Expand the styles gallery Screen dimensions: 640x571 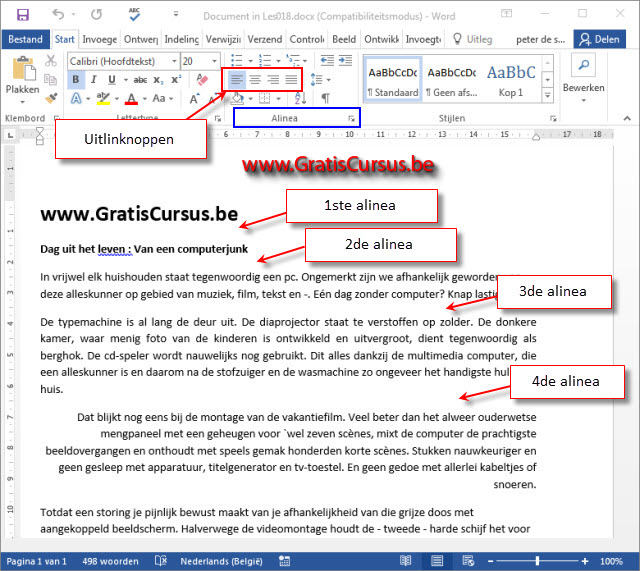pos(548,96)
